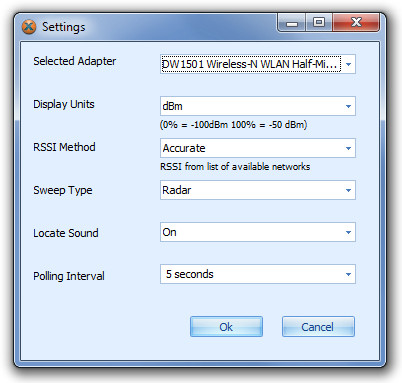The width and height of the screenshot is (402, 383).
Task: Open the Locate Sound dropdown set to On
Action: [x=258, y=232]
